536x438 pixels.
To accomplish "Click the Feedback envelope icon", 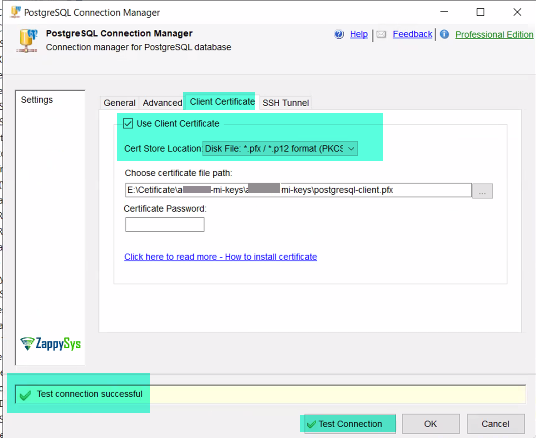I will tap(381, 34).
